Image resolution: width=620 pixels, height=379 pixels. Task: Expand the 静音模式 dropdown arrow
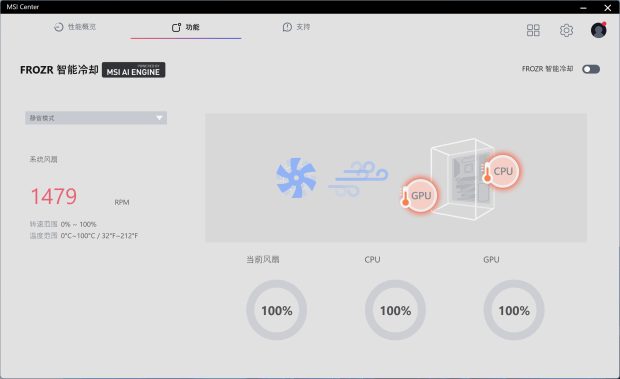pyautogui.click(x=159, y=118)
